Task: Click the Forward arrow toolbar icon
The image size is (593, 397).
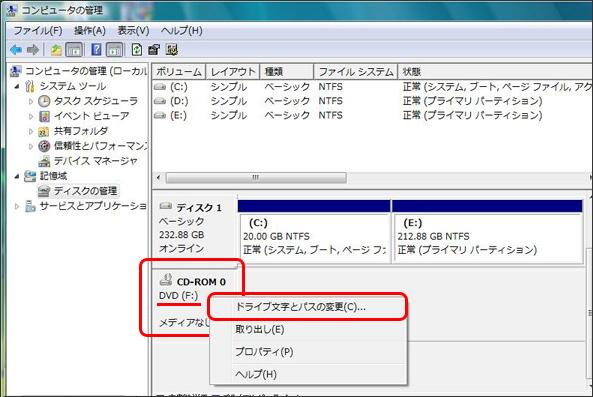Action: (33, 50)
